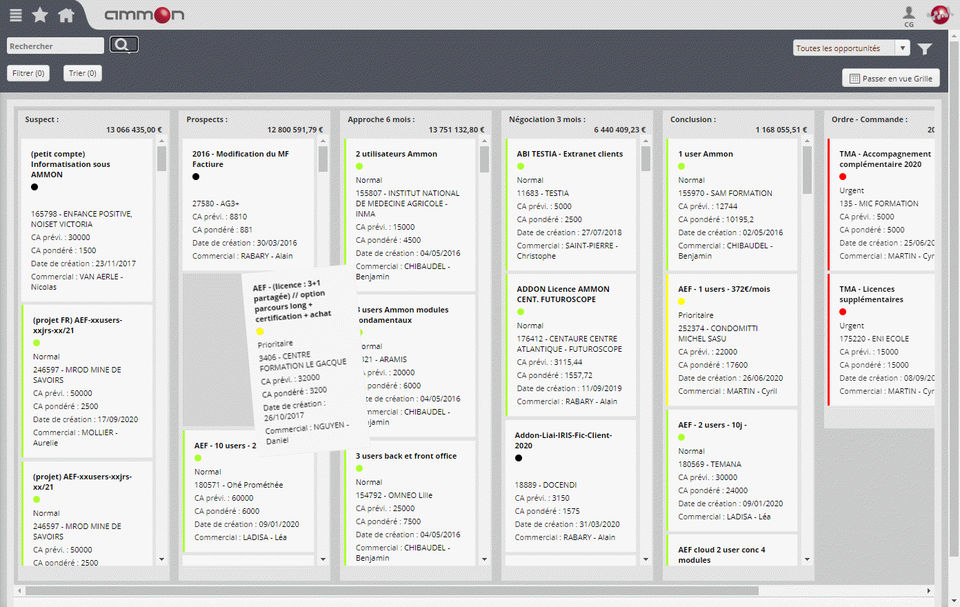Open 3 users back et front office title

coord(406,456)
